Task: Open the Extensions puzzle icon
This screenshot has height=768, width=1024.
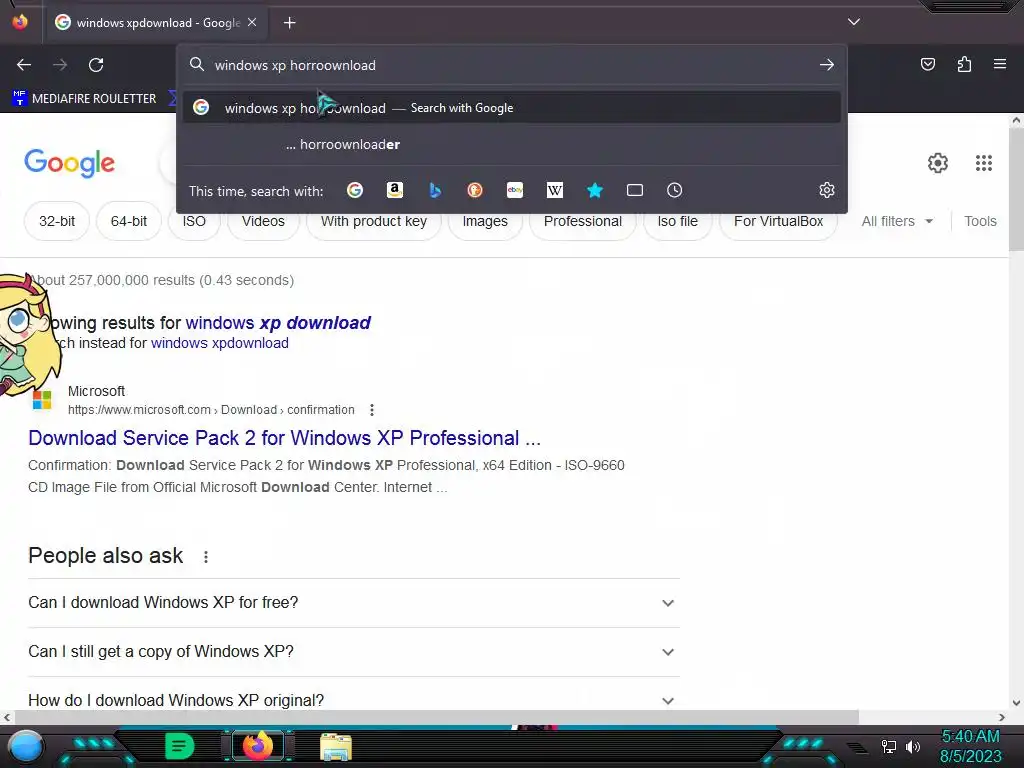Action: pyautogui.click(x=964, y=64)
